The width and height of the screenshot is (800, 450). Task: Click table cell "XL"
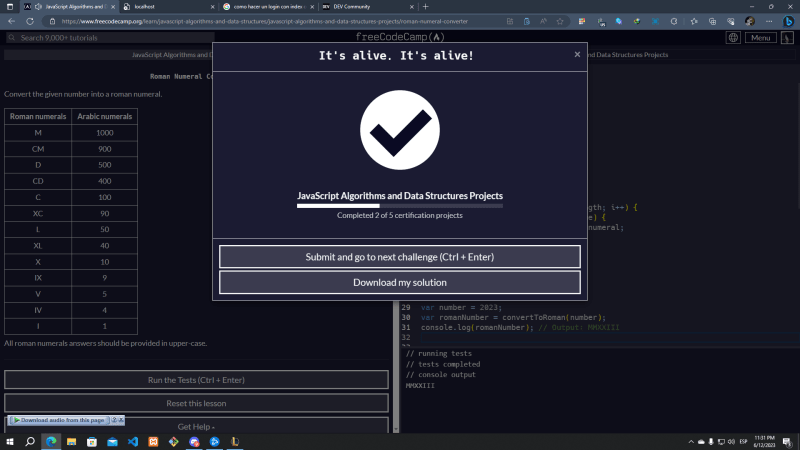38,245
